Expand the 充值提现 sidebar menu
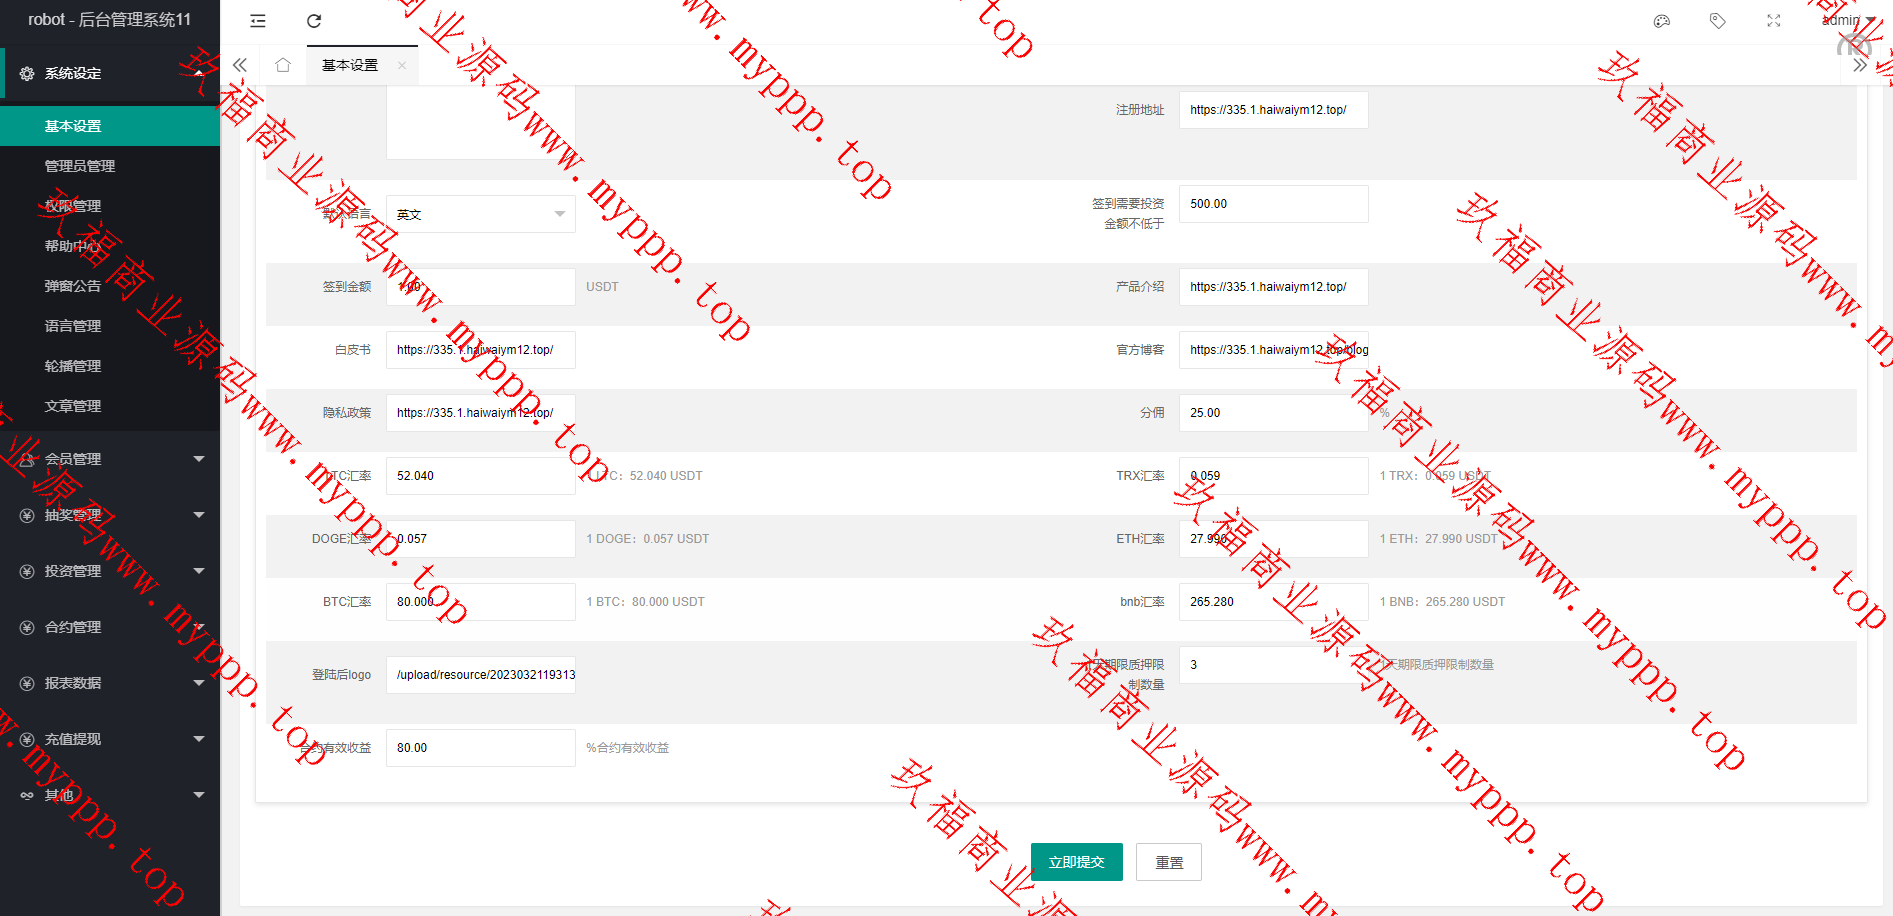 [x=110, y=739]
